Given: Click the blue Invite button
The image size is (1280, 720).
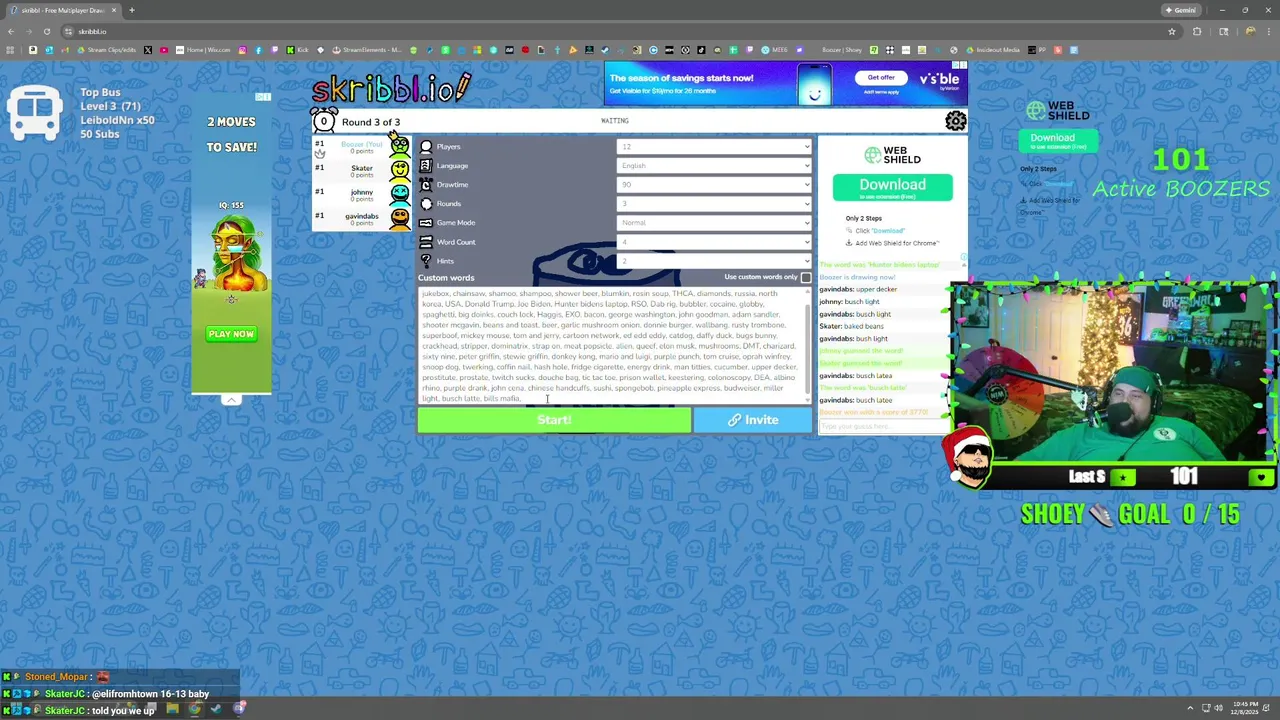Looking at the screenshot, I should [753, 420].
